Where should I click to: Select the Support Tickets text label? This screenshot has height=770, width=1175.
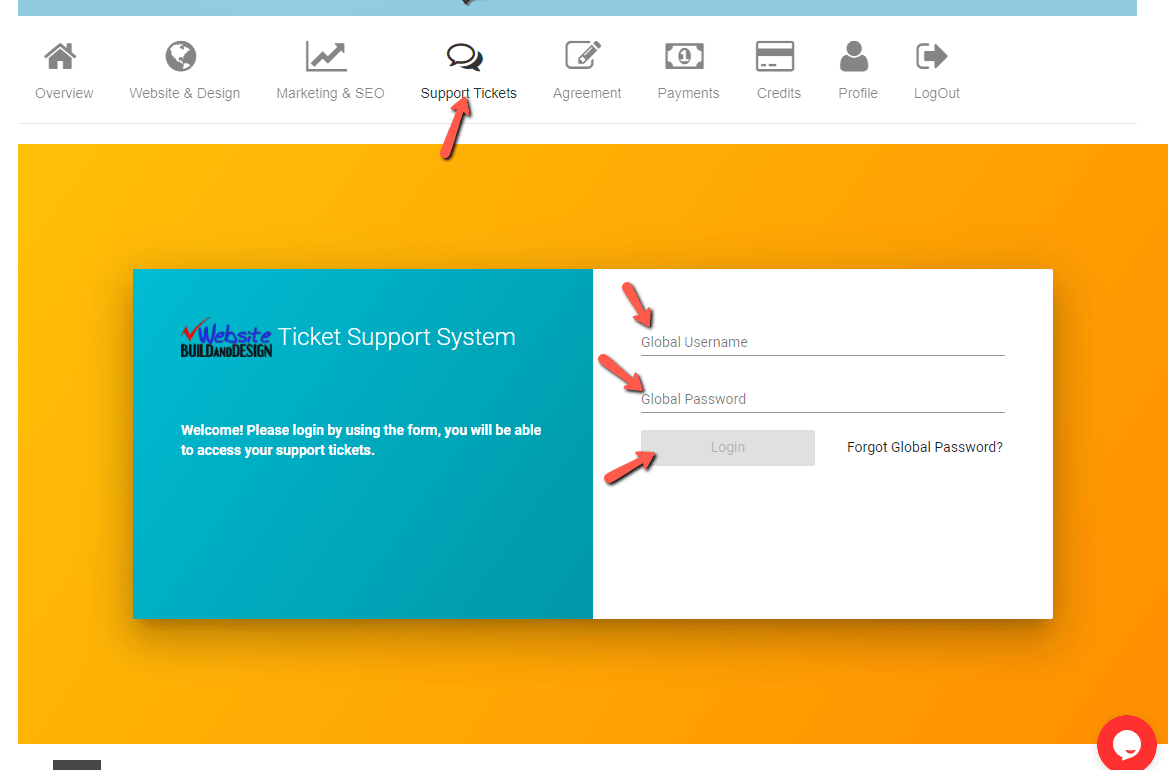click(468, 93)
